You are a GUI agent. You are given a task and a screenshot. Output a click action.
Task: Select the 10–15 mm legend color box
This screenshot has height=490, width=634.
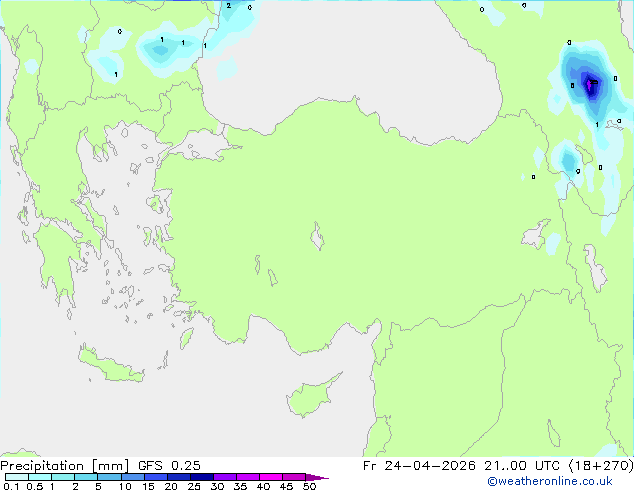[133, 477]
